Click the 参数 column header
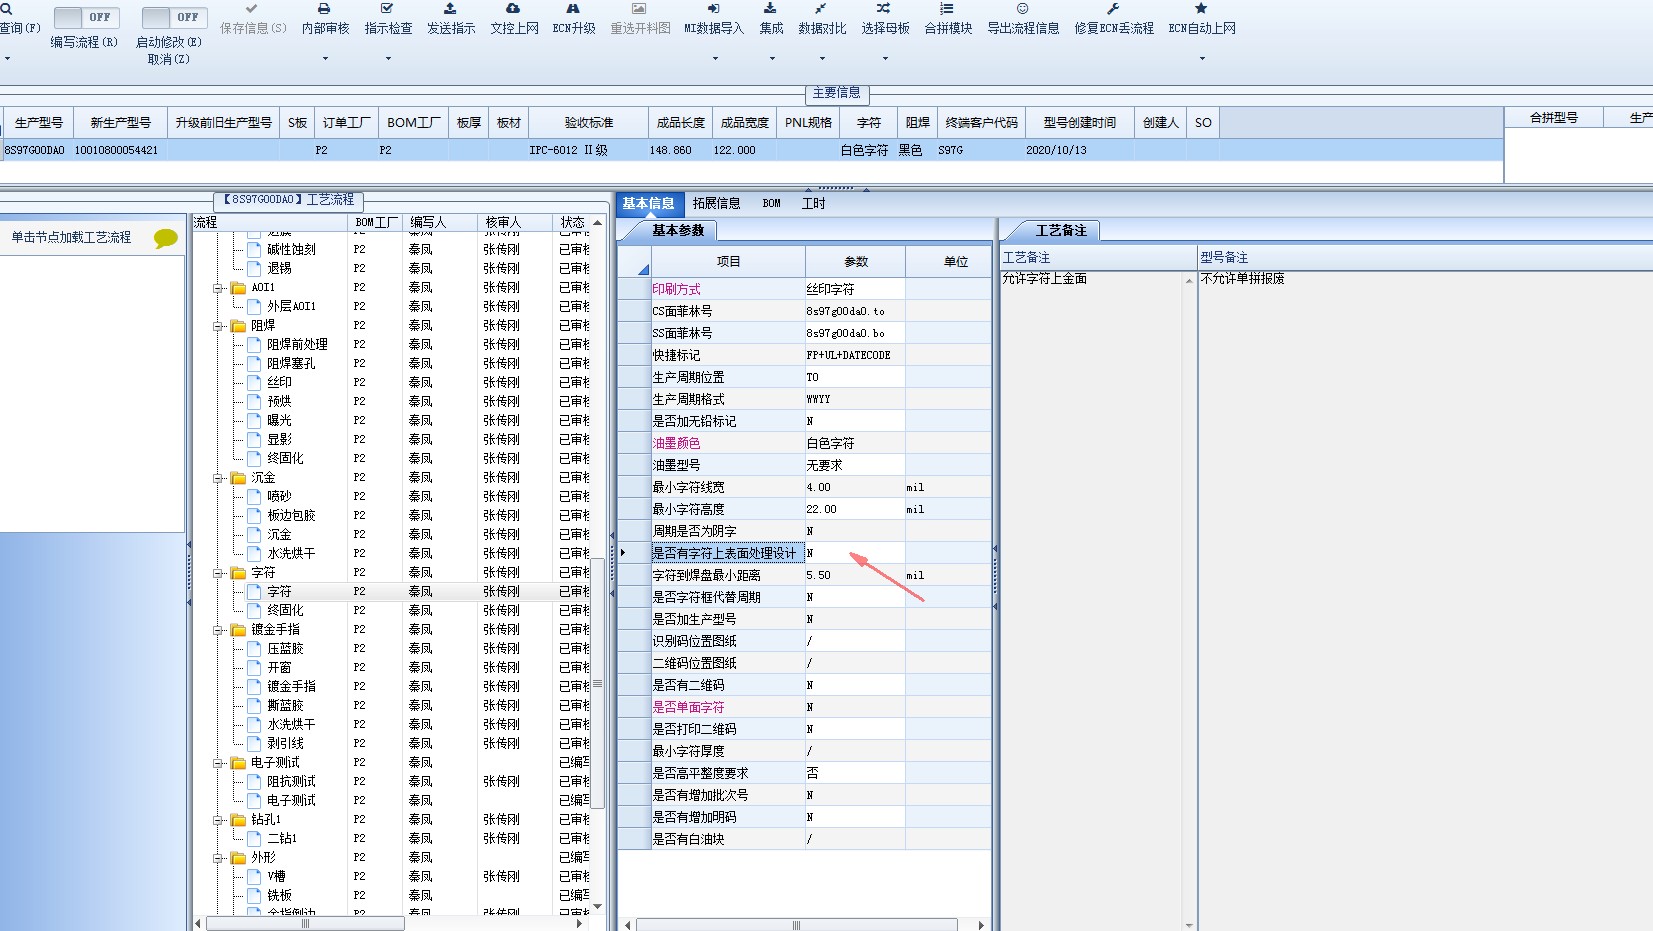 (856, 262)
